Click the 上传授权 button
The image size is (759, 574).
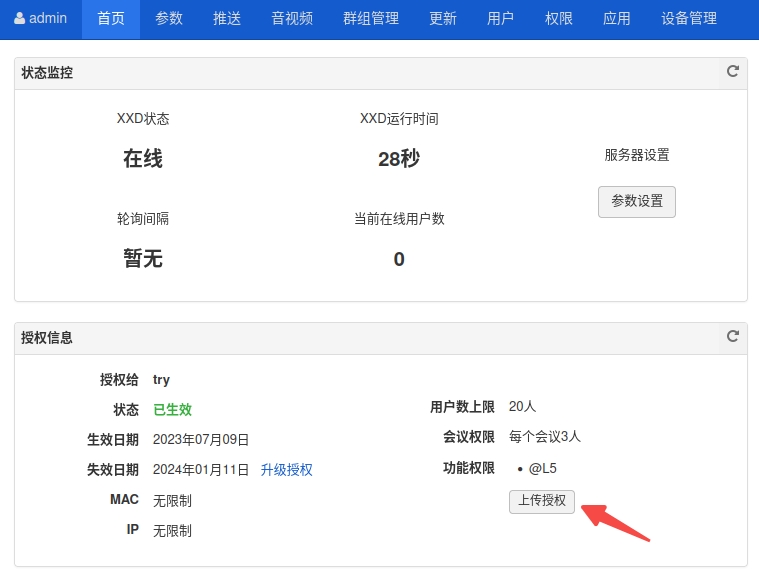tap(542, 501)
